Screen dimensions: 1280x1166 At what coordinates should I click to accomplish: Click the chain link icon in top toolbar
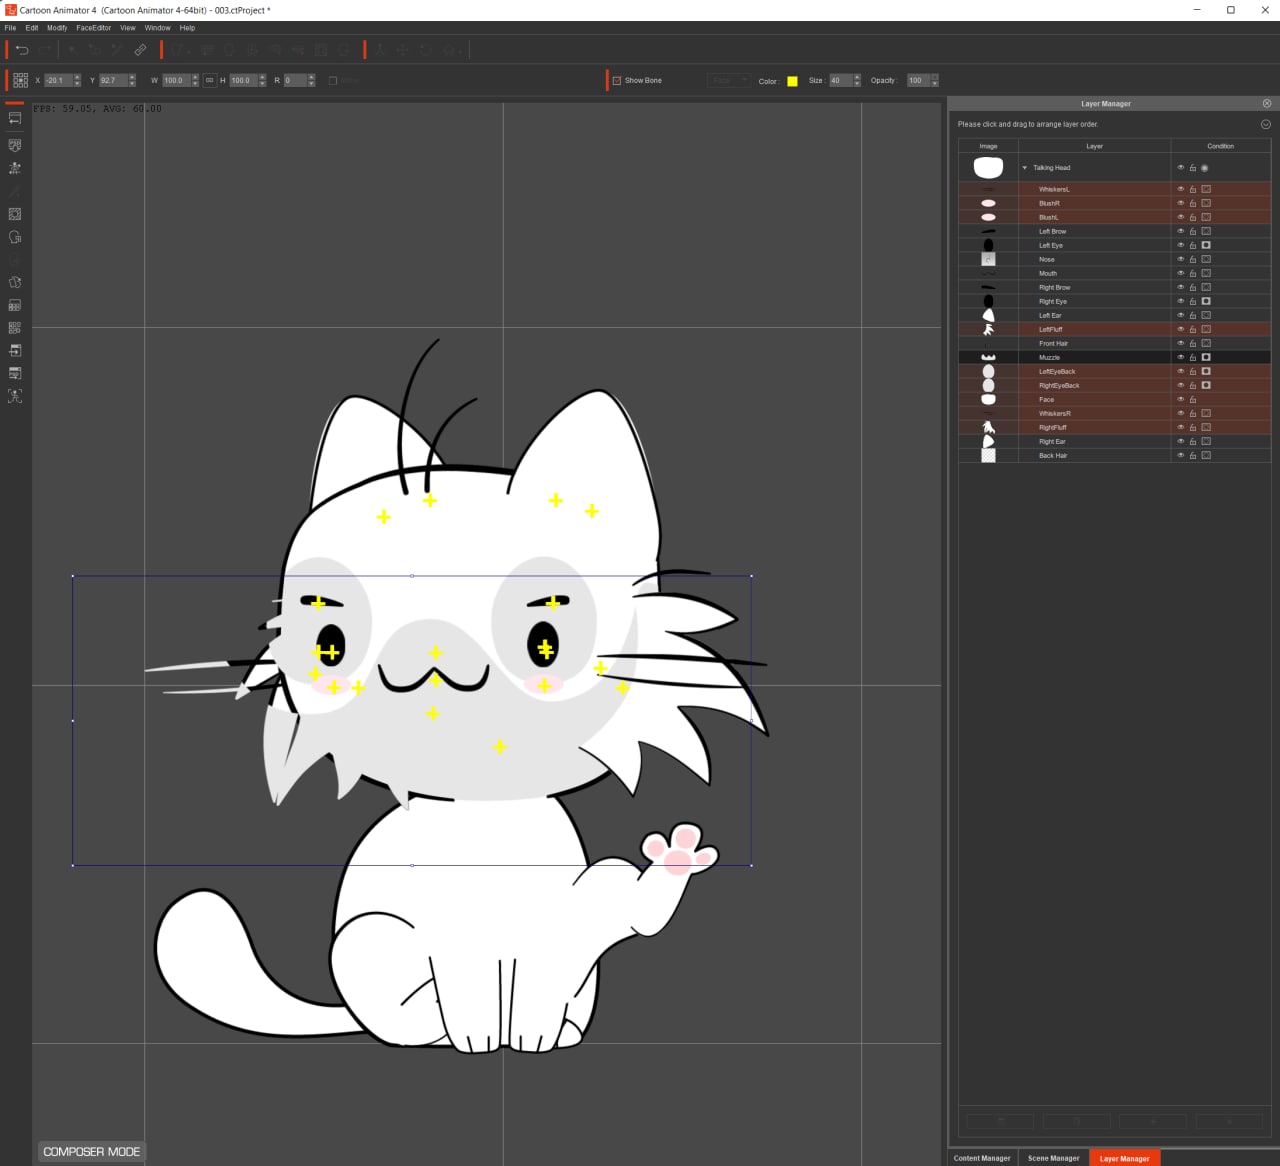tap(140, 49)
